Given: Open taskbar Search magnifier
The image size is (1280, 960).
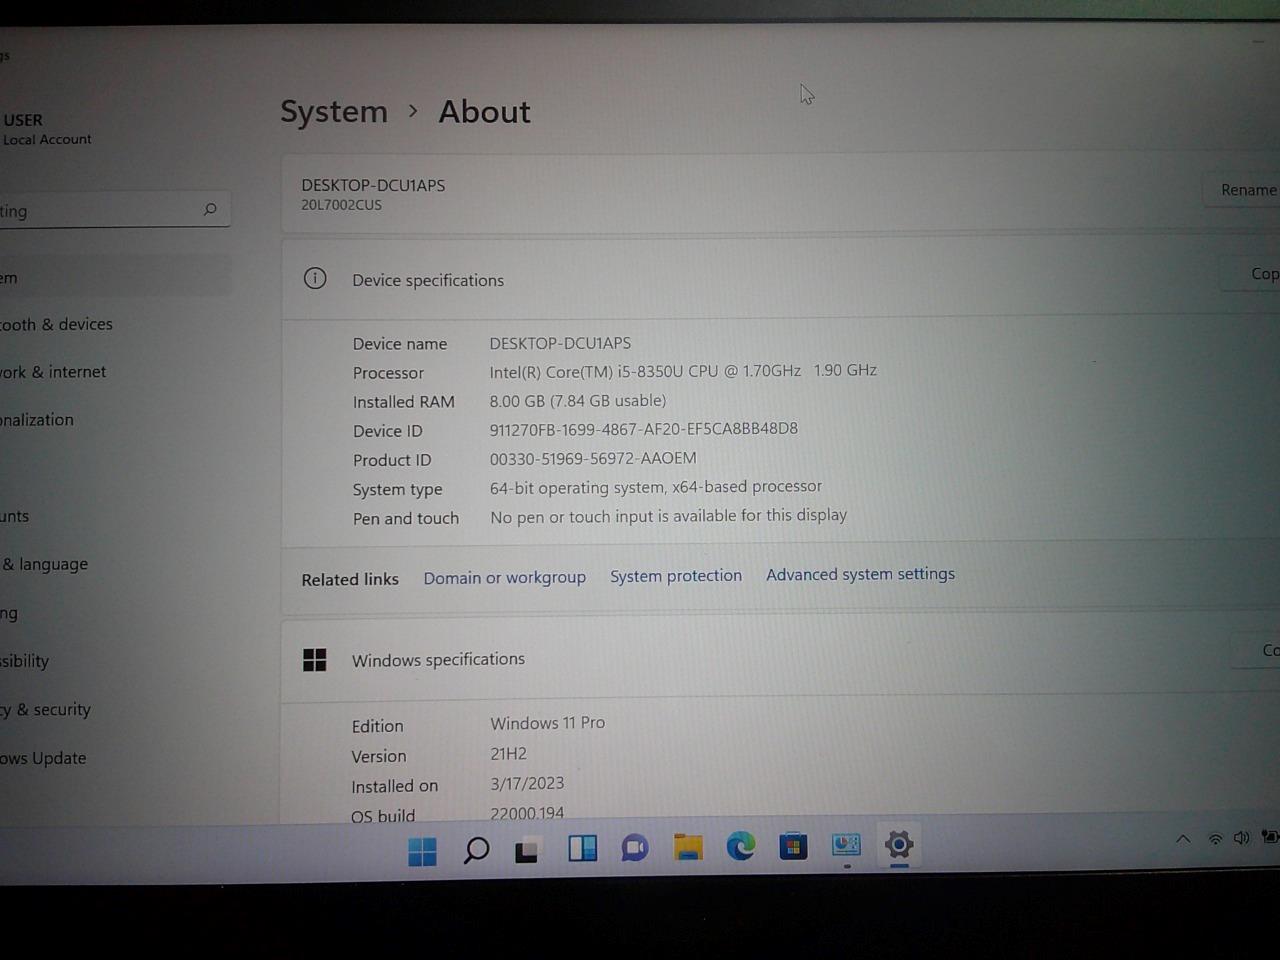Looking at the screenshot, I should (x=476, y=851).
